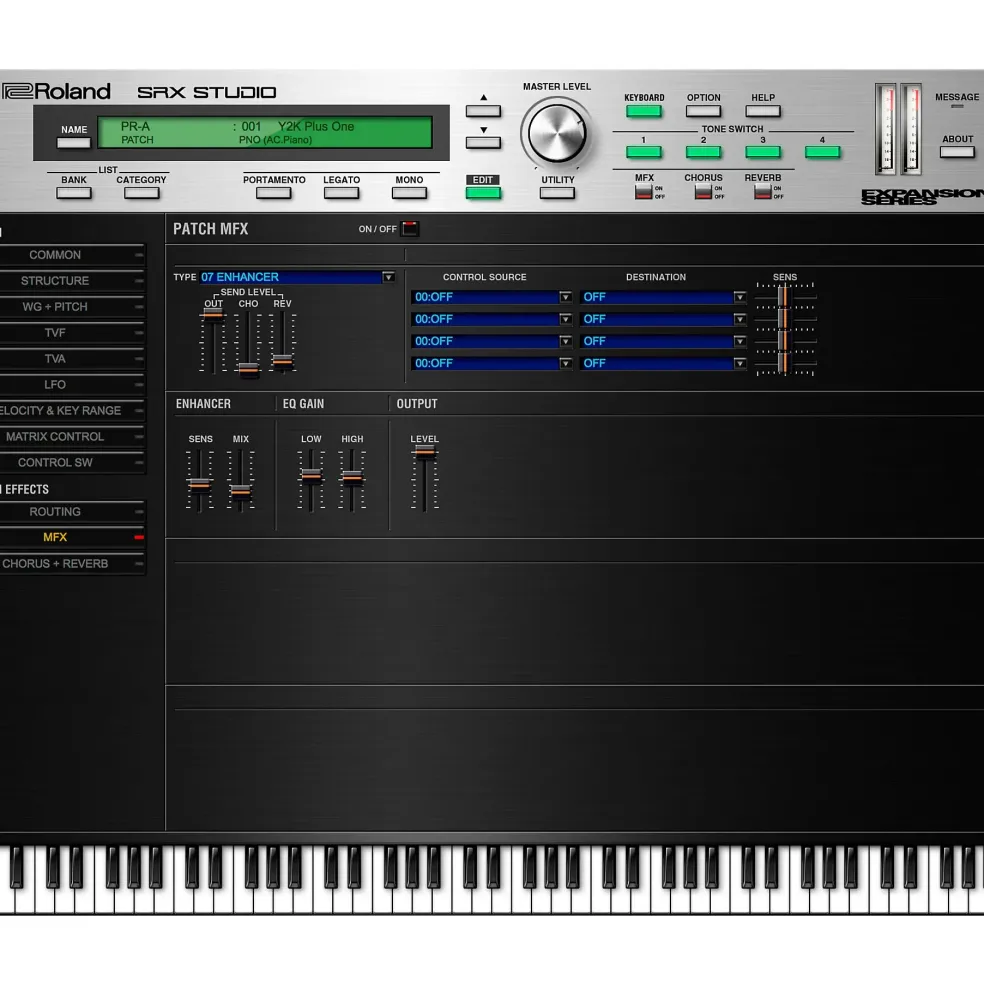984x985 pixels.
Task: Adjust the EQ Gain HIGH fader
Action: point(352,478)
